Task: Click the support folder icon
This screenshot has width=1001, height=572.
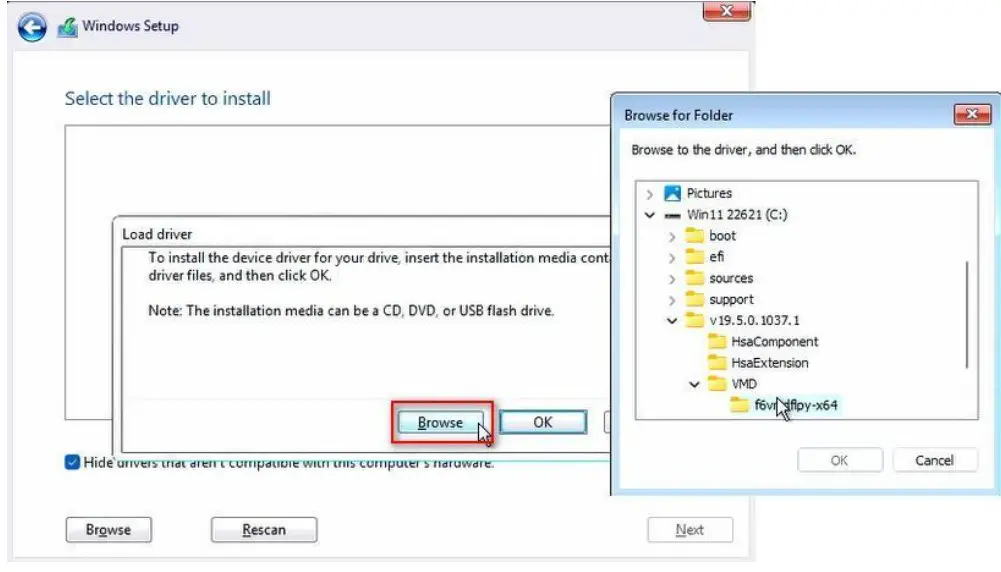Action: pyautogui.click(x=694, y=299)
